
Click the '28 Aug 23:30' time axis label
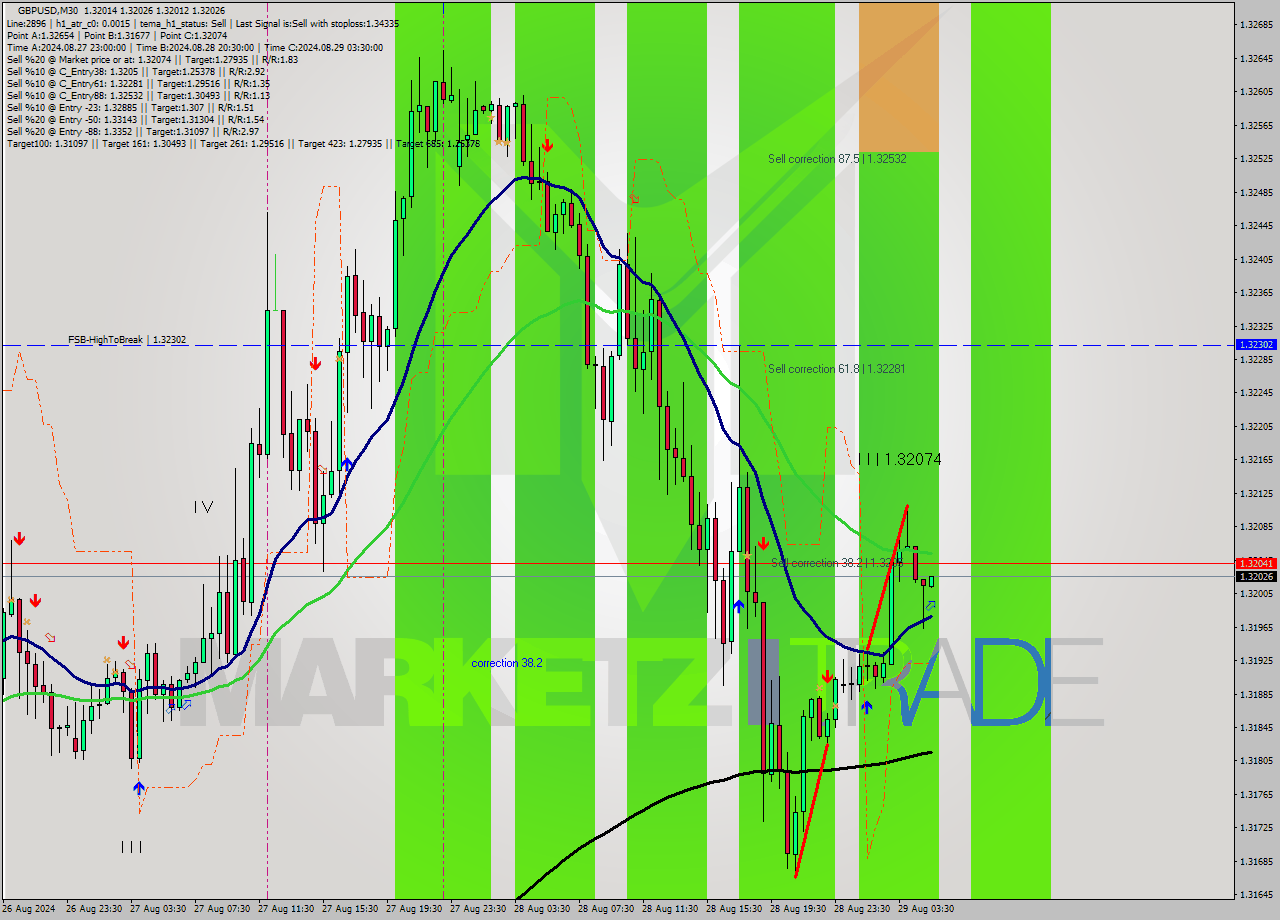tap(862, 909)
